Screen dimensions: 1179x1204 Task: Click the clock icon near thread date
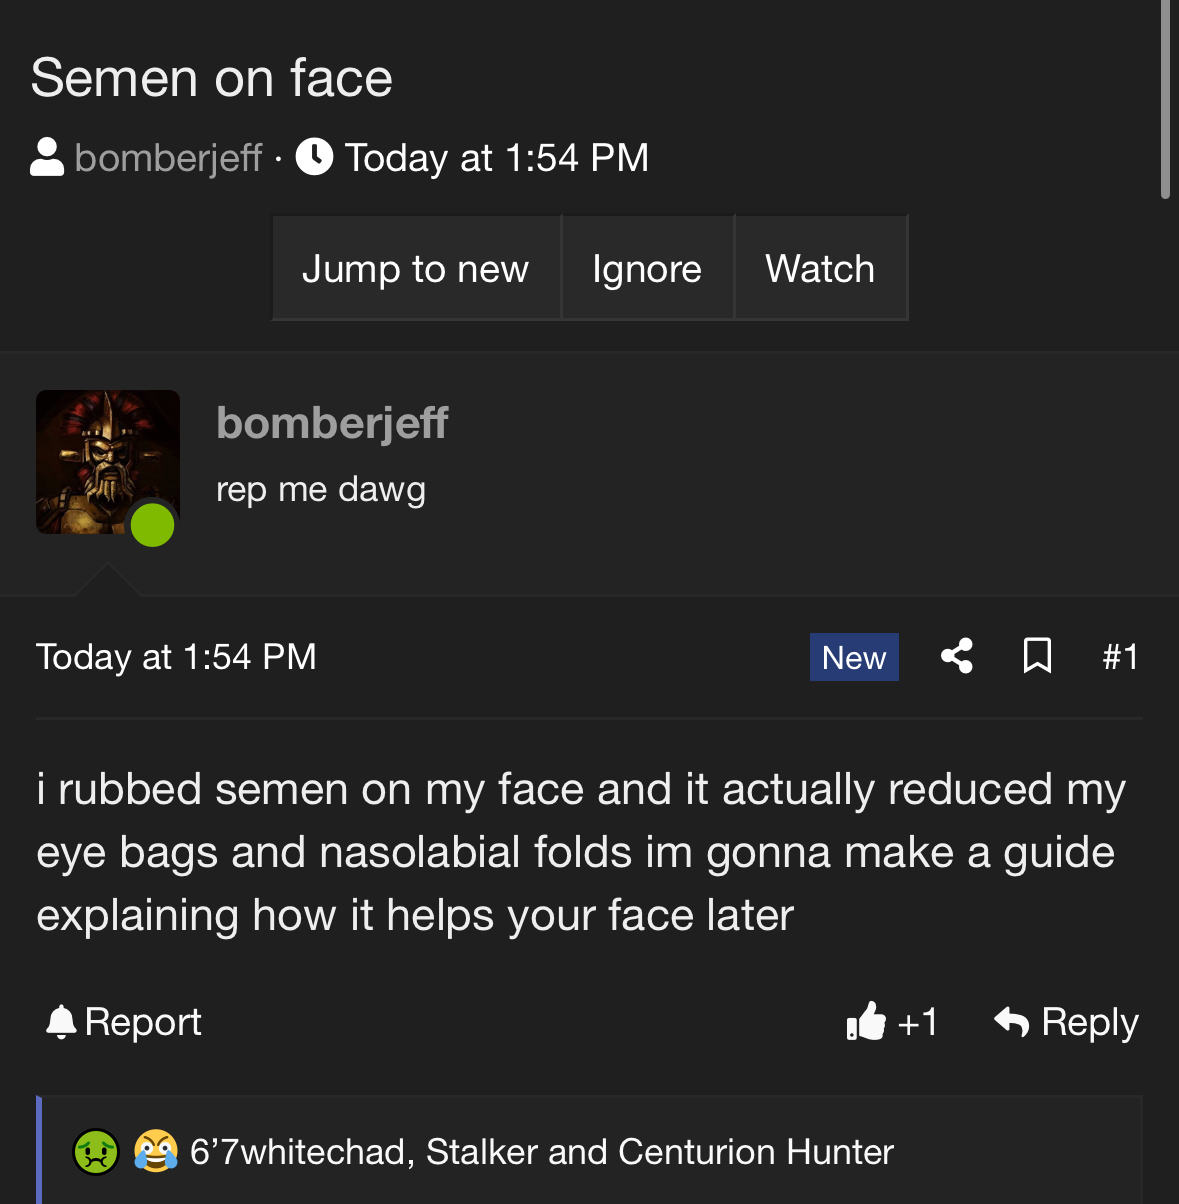pyautogui.click(x=314, y=157)
